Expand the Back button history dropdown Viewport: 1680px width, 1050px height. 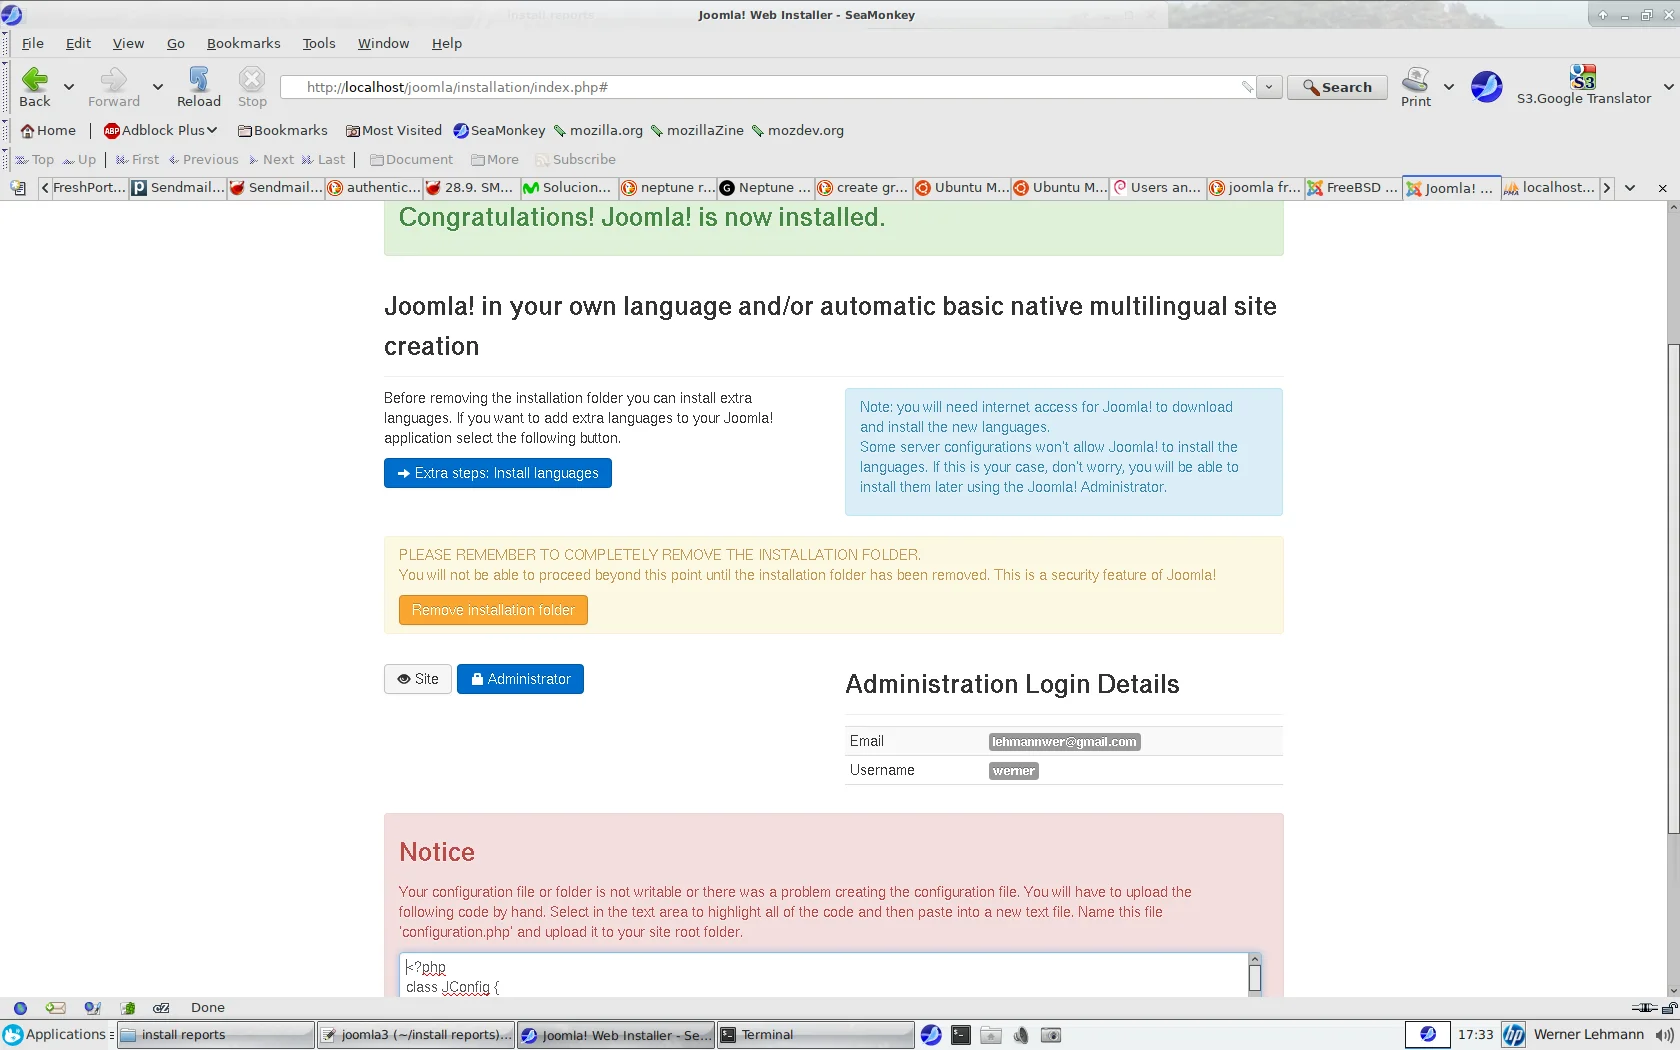point(69,88)
